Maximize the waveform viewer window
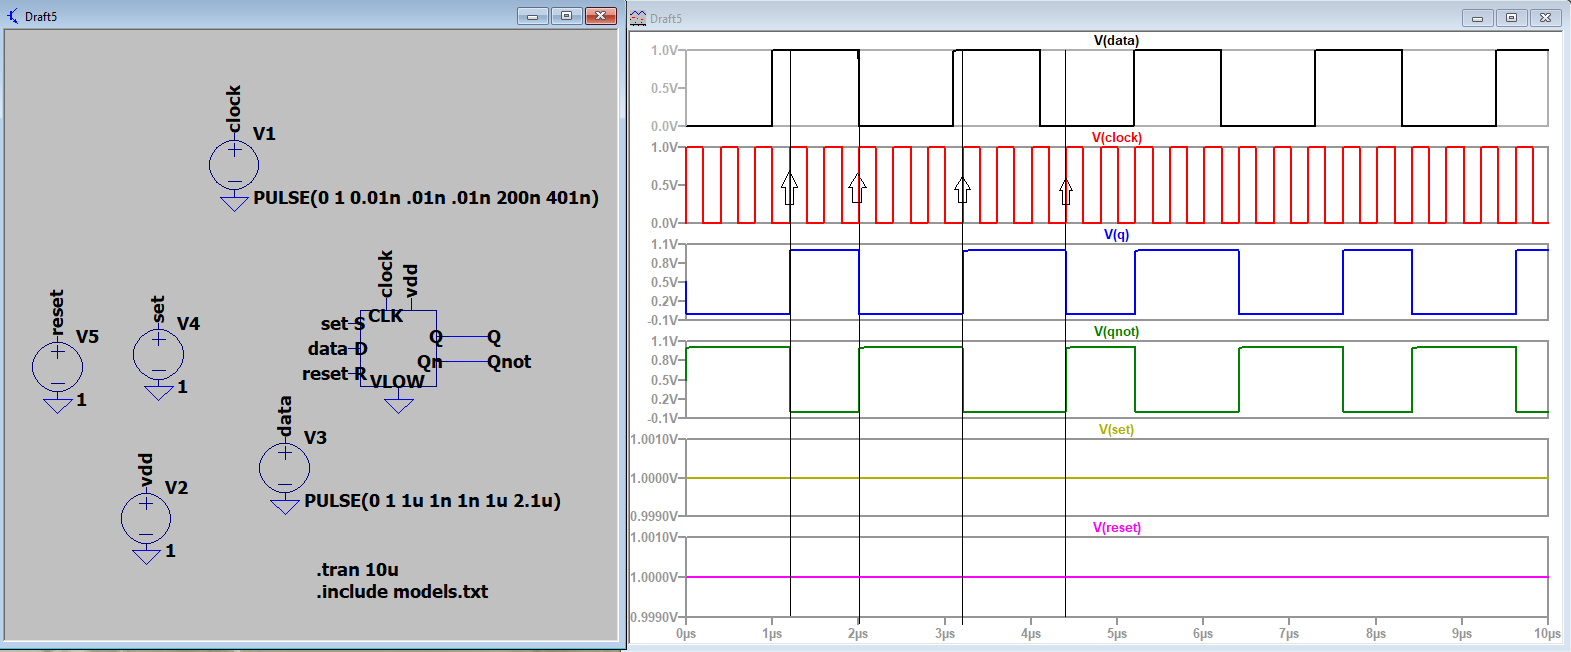Screen dimensions: 1571x652 pos(1511,18)
